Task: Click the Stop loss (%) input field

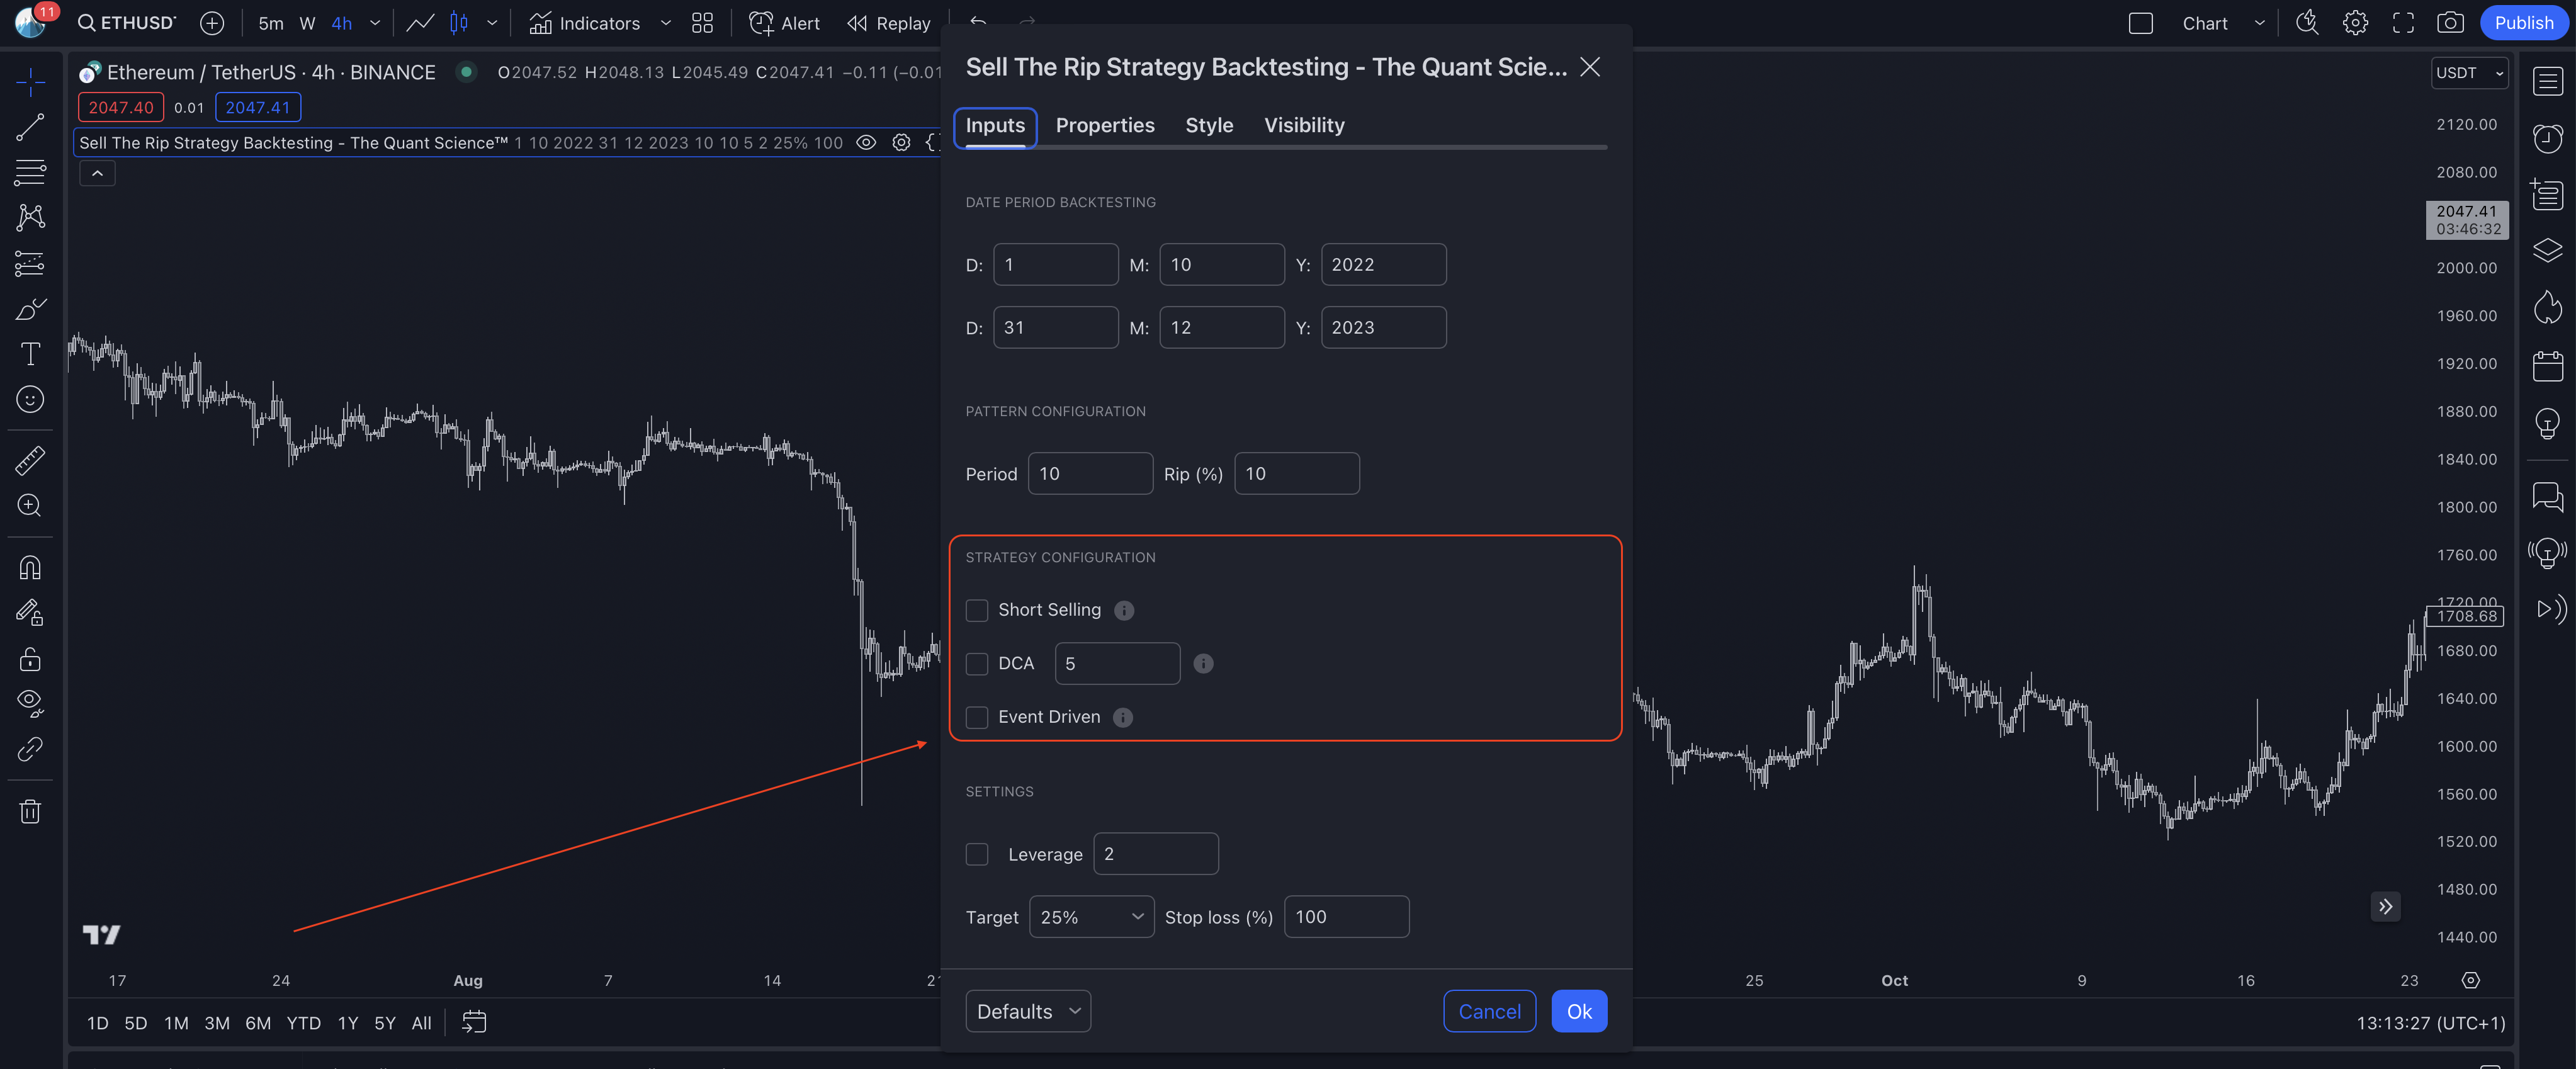Action: point(1345,917)
